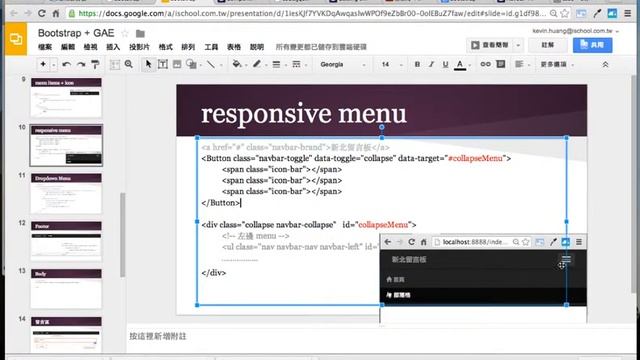This screenshot has height=360, width=640.
Task: Choose the select arrow cursor tool
Action: [149, 64]
